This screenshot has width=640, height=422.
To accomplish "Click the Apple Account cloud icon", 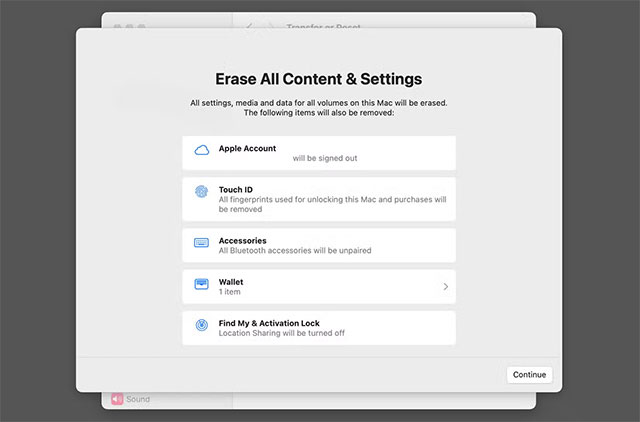I will (x=202, y=150).
